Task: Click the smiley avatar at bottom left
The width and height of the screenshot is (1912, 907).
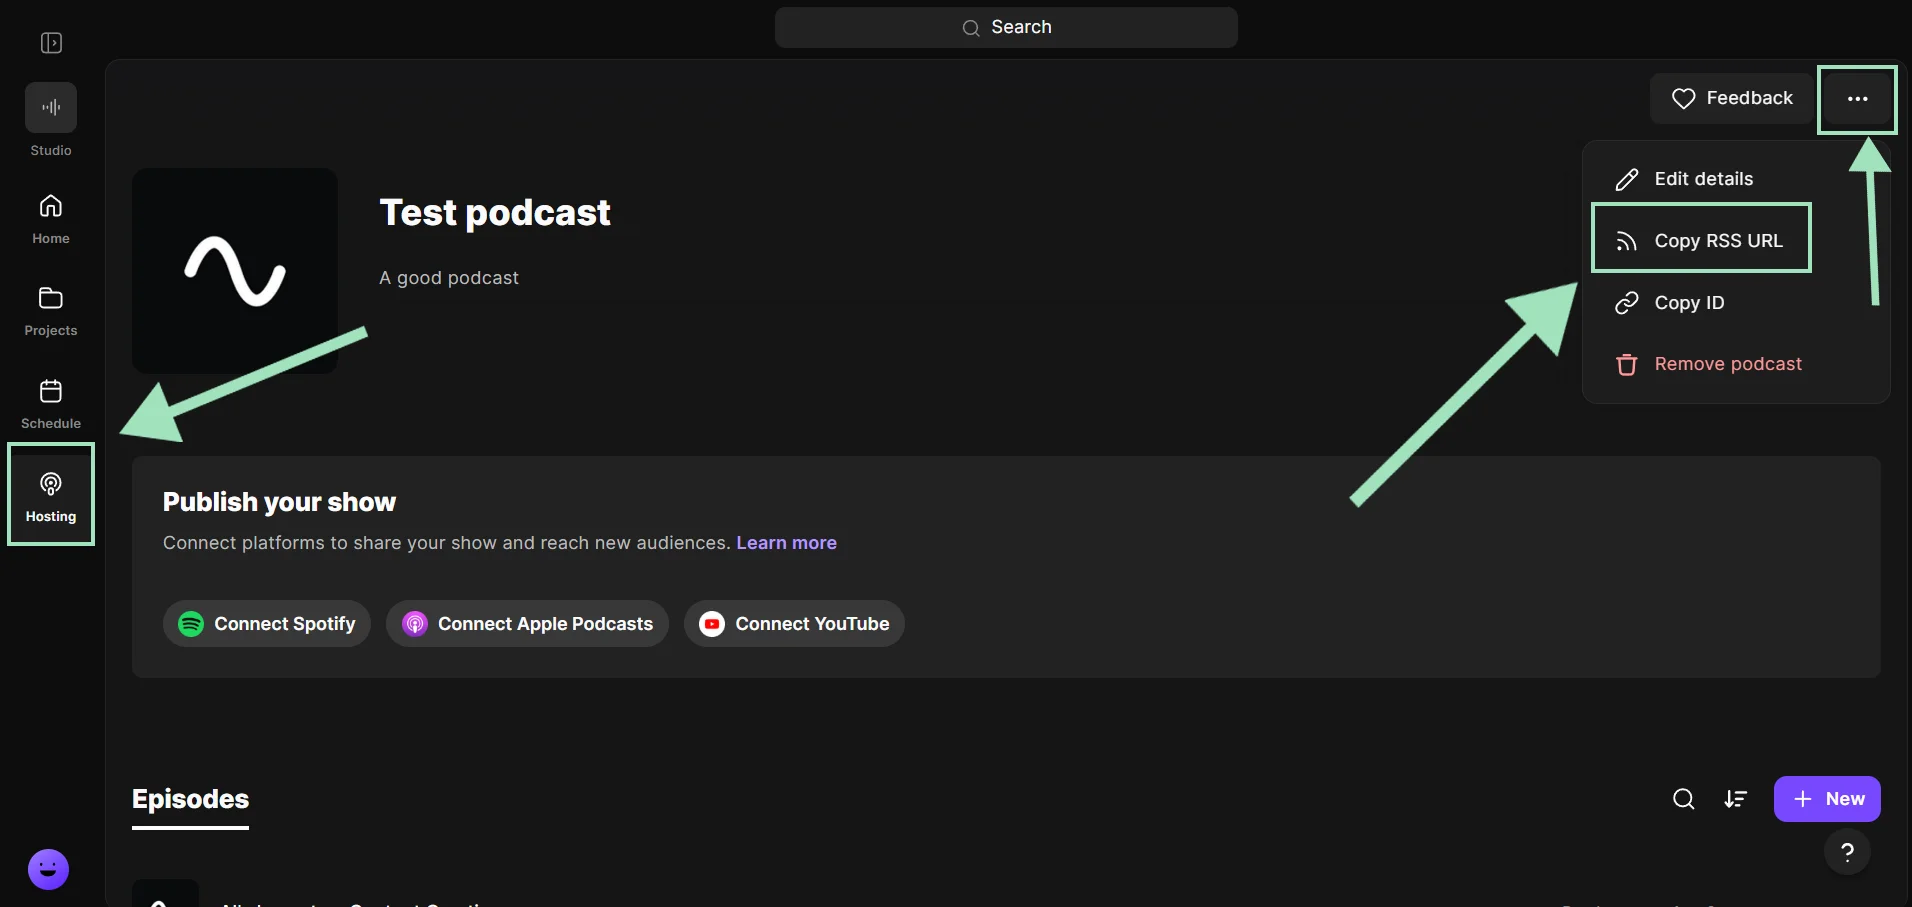Action: click(x=47, y=869)
